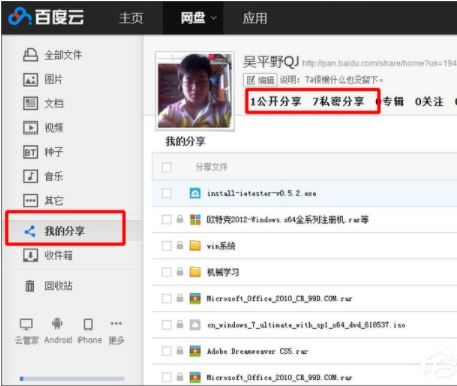This screenshot has width=457, height=386.
Task: Open the 全部文件 drive icon
Action: tap(30, 55)
